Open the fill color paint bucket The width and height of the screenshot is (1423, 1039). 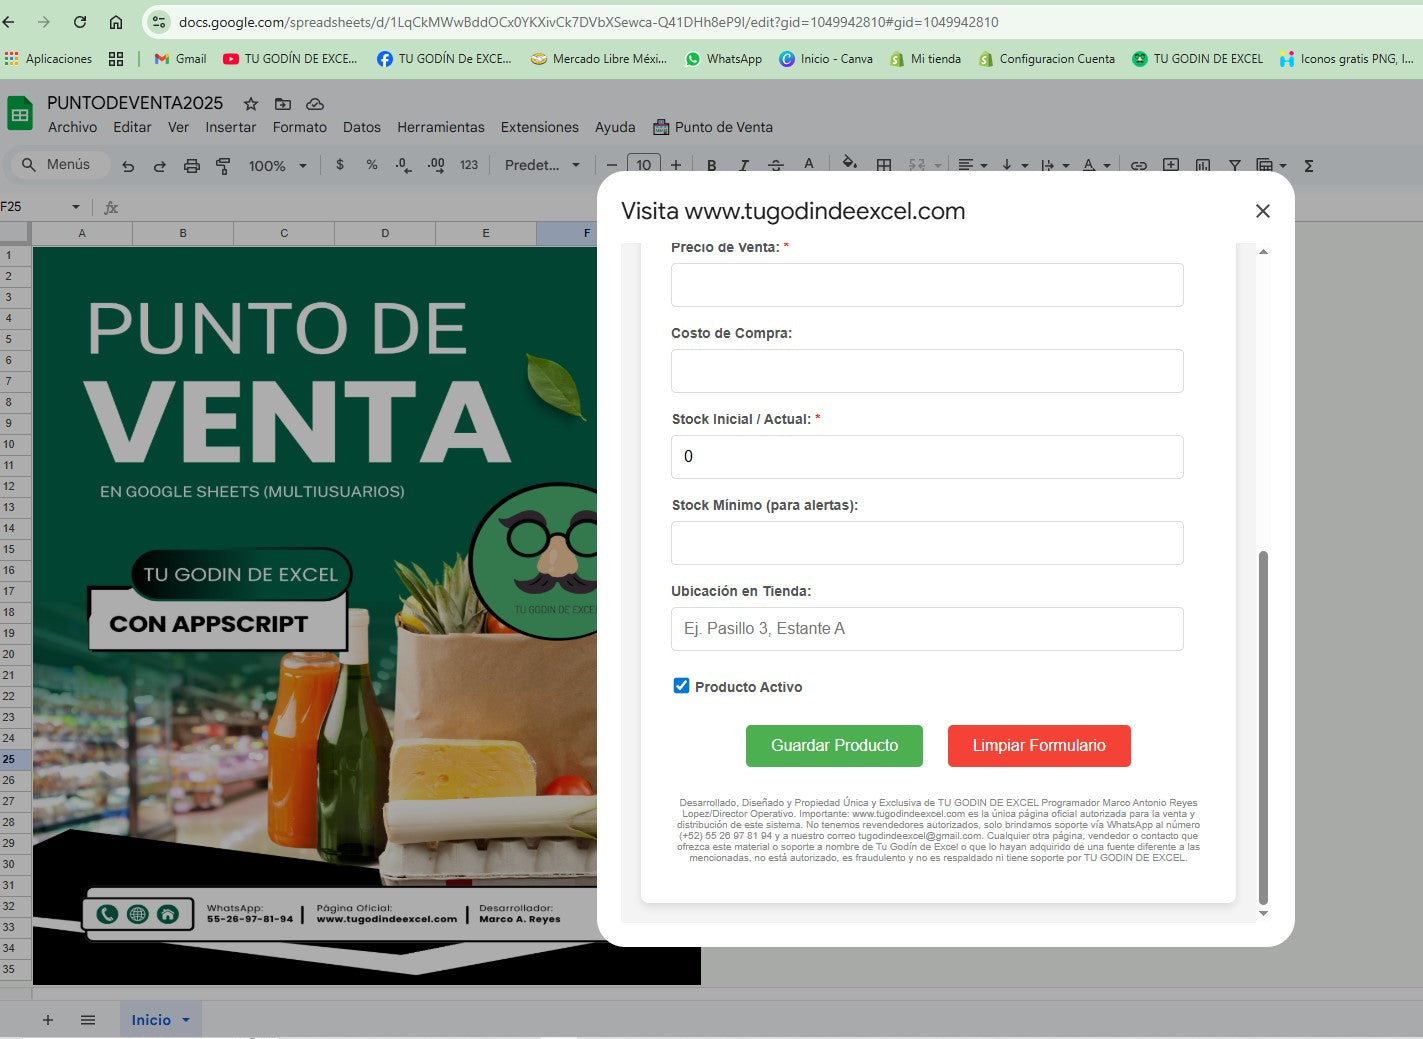coord(849,165)
